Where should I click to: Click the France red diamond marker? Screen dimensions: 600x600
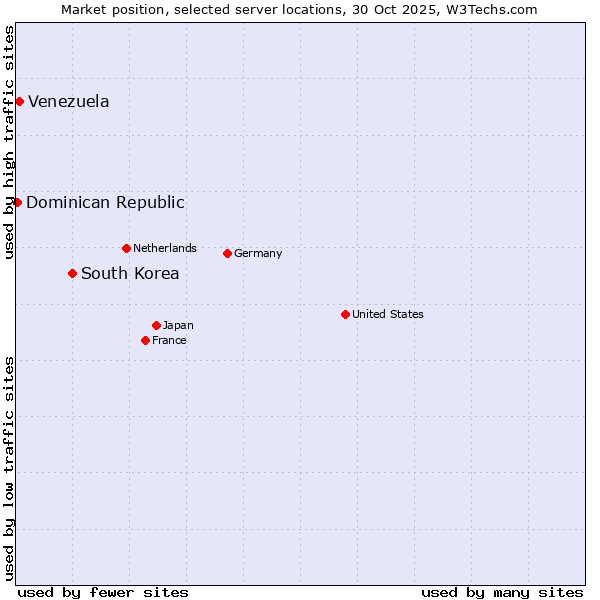click(x=145, y=340)
